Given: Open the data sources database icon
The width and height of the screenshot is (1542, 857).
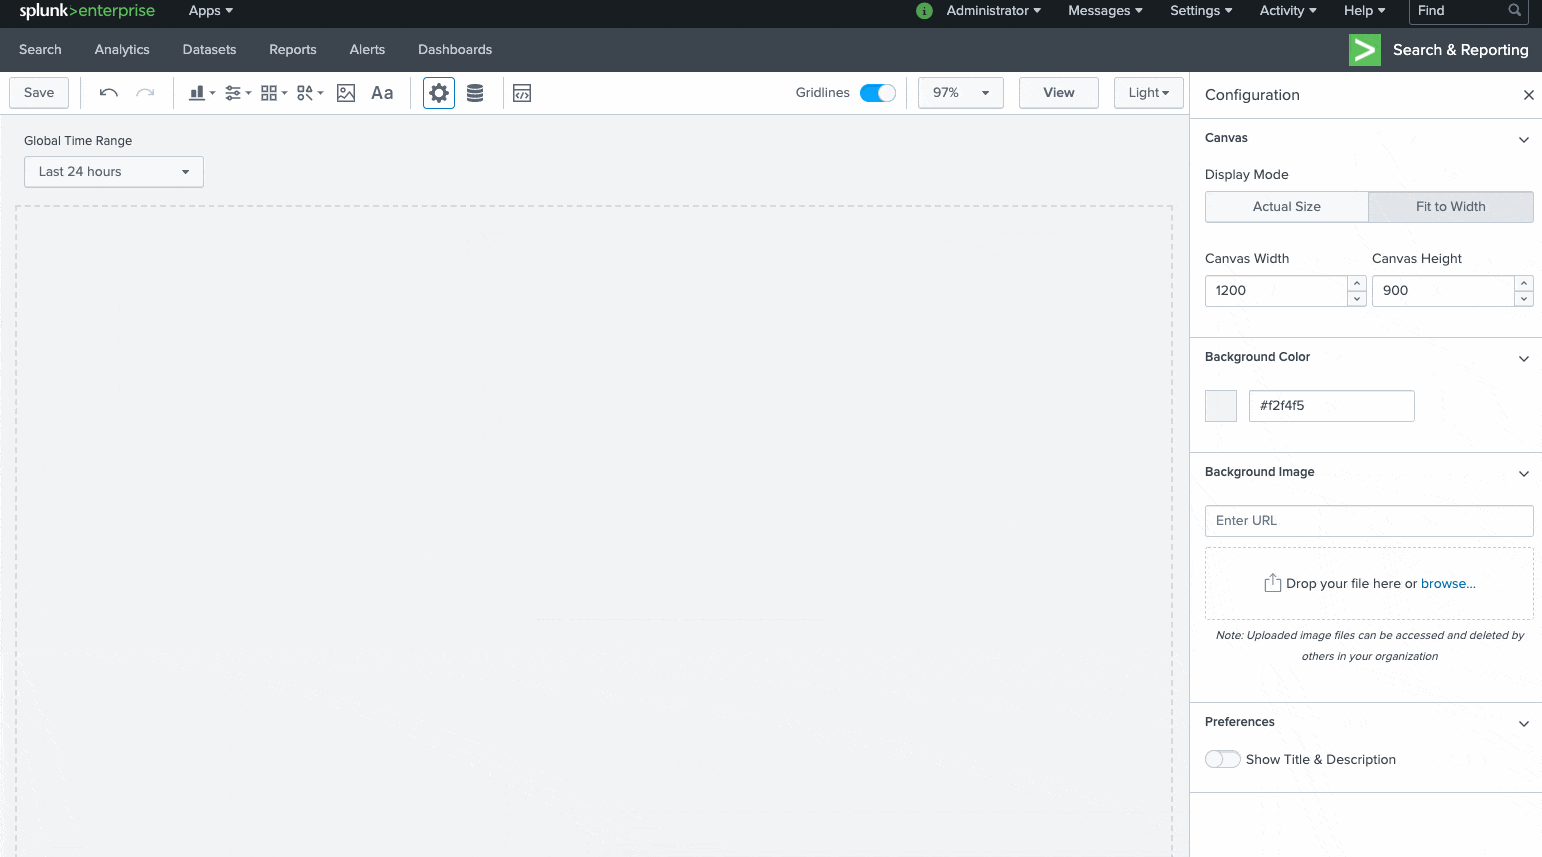Looking at the screenshot, I should coord(475,93).
